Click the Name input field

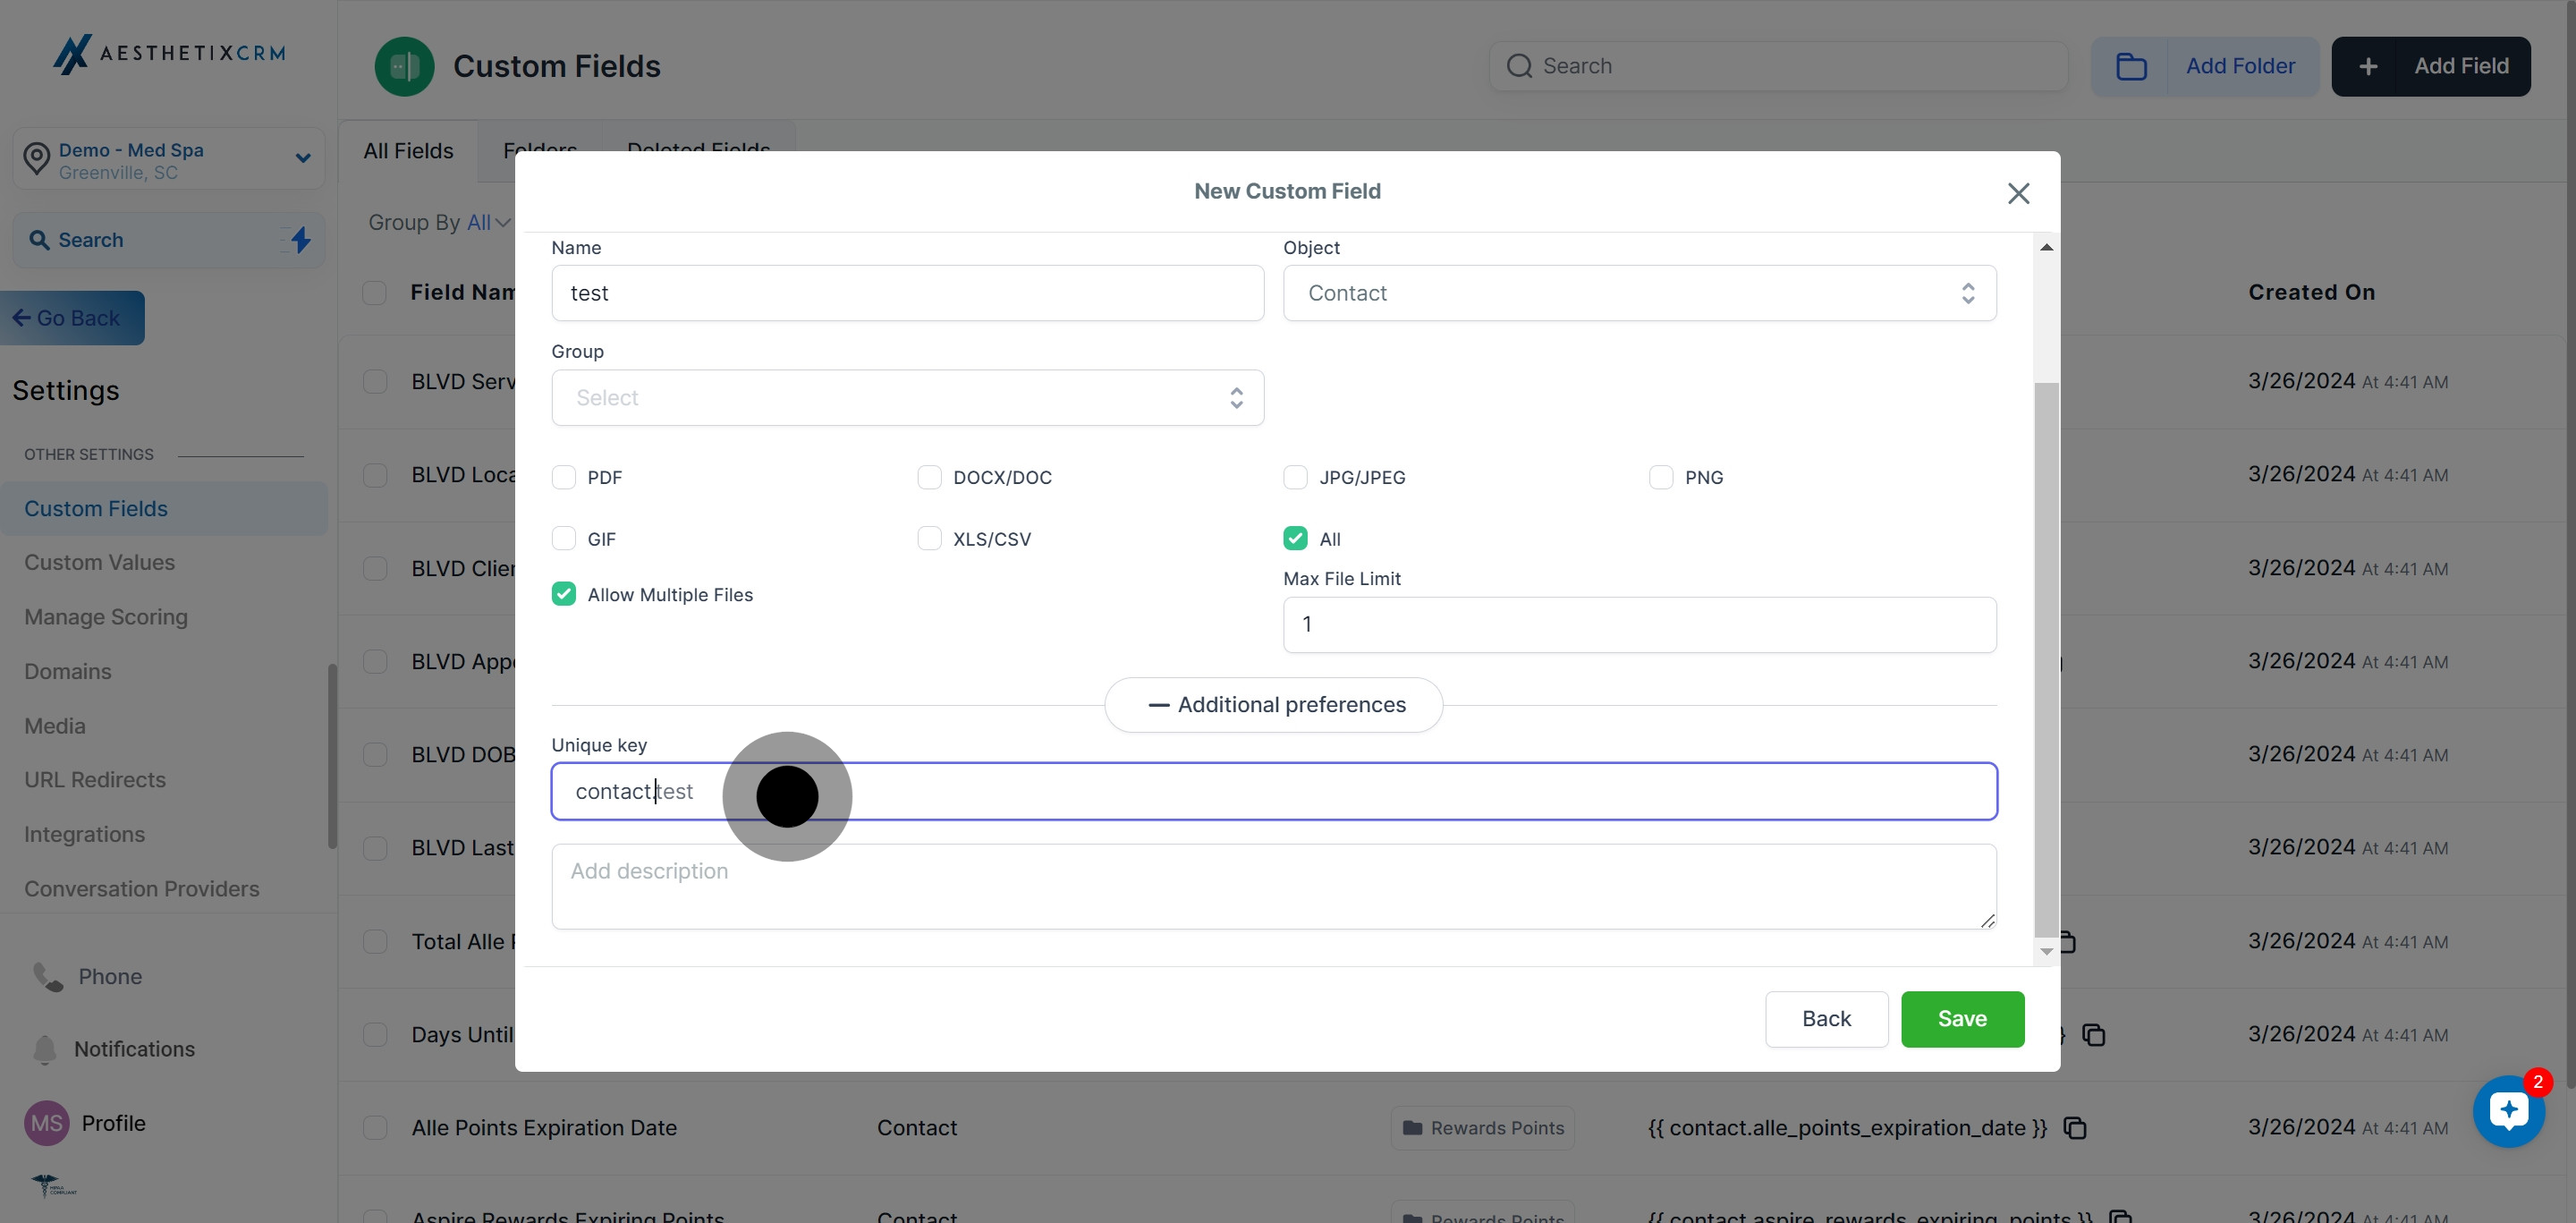pyautogui.click(x=907, y=293)
